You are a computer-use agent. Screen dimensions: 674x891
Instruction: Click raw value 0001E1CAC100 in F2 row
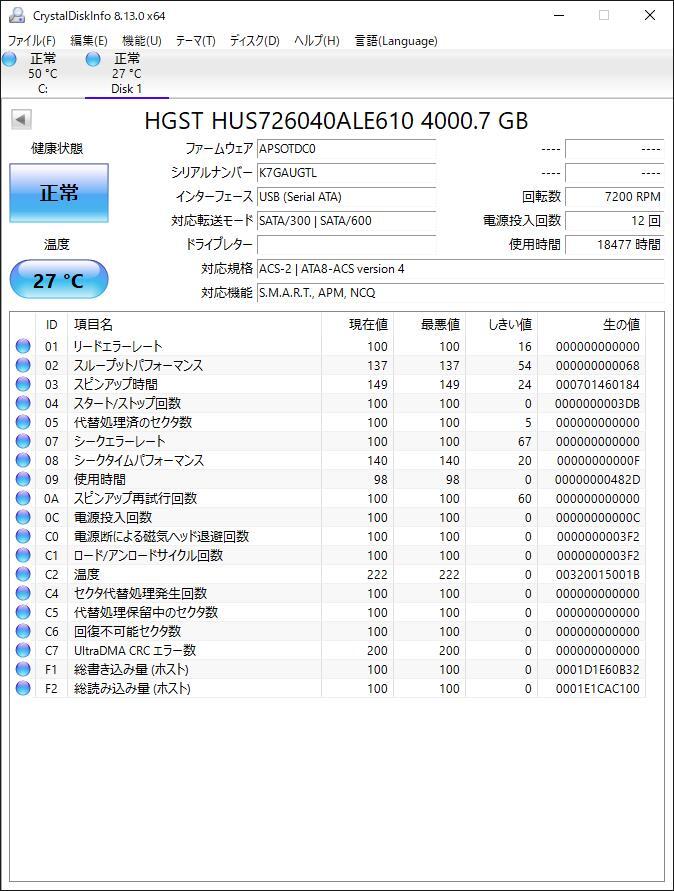click(x=597, y=688)
